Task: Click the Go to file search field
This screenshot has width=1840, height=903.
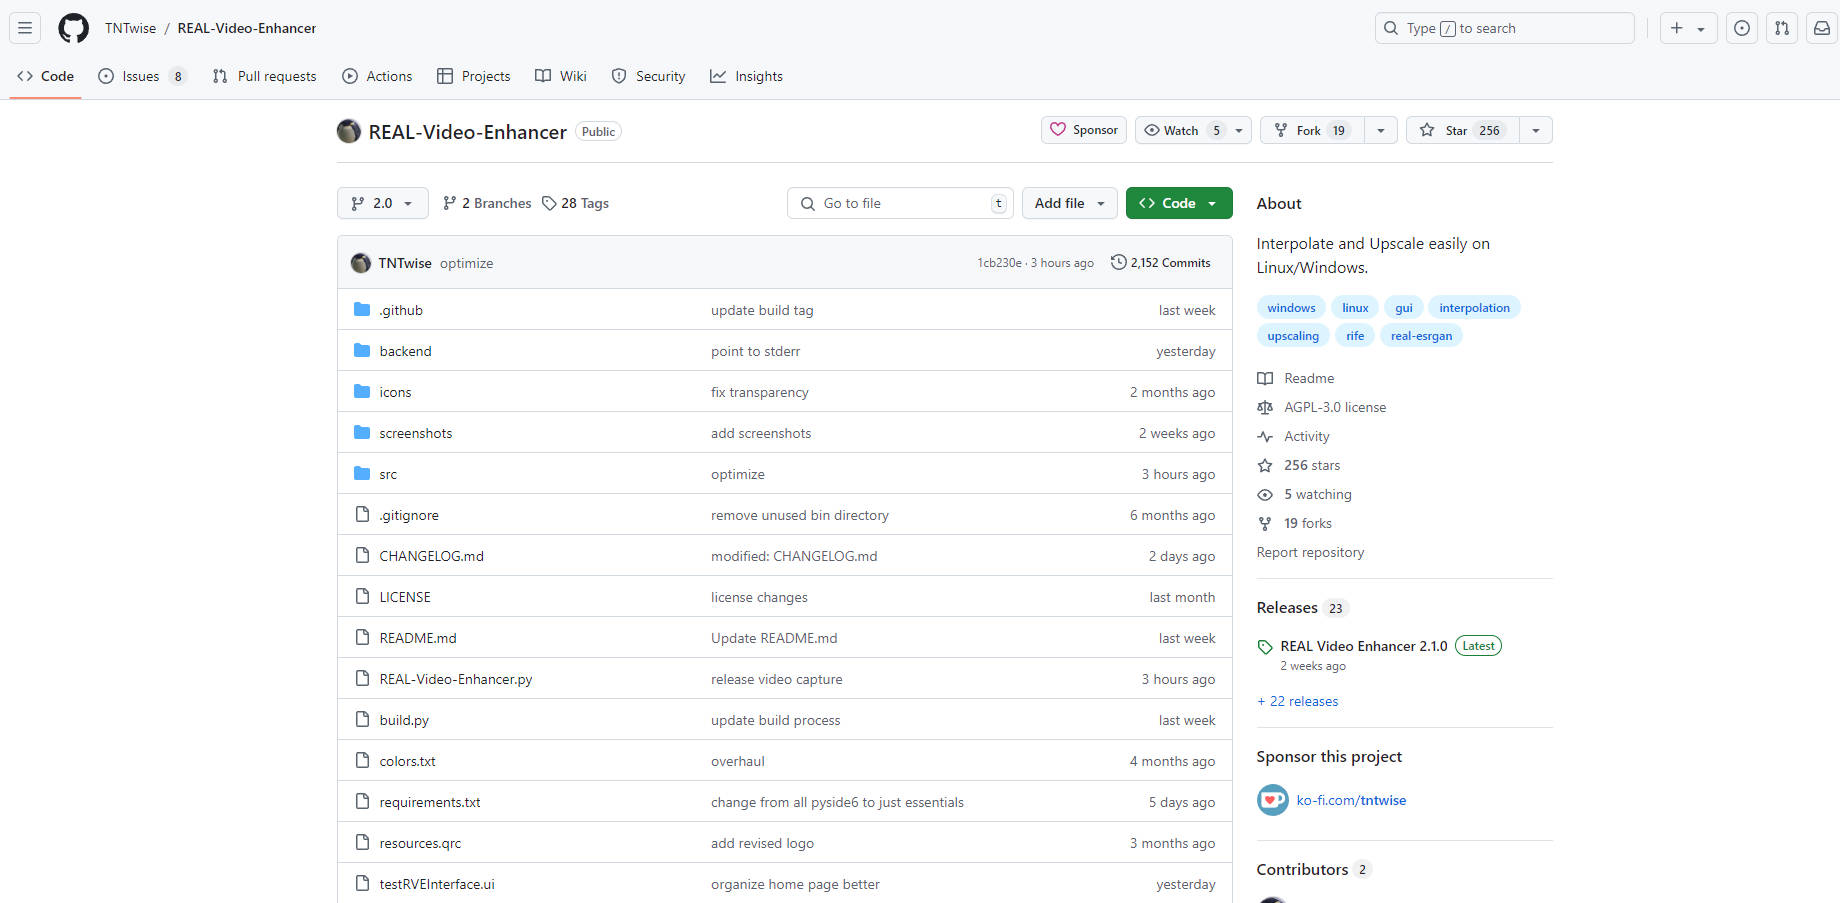Action: coord(900,203)
